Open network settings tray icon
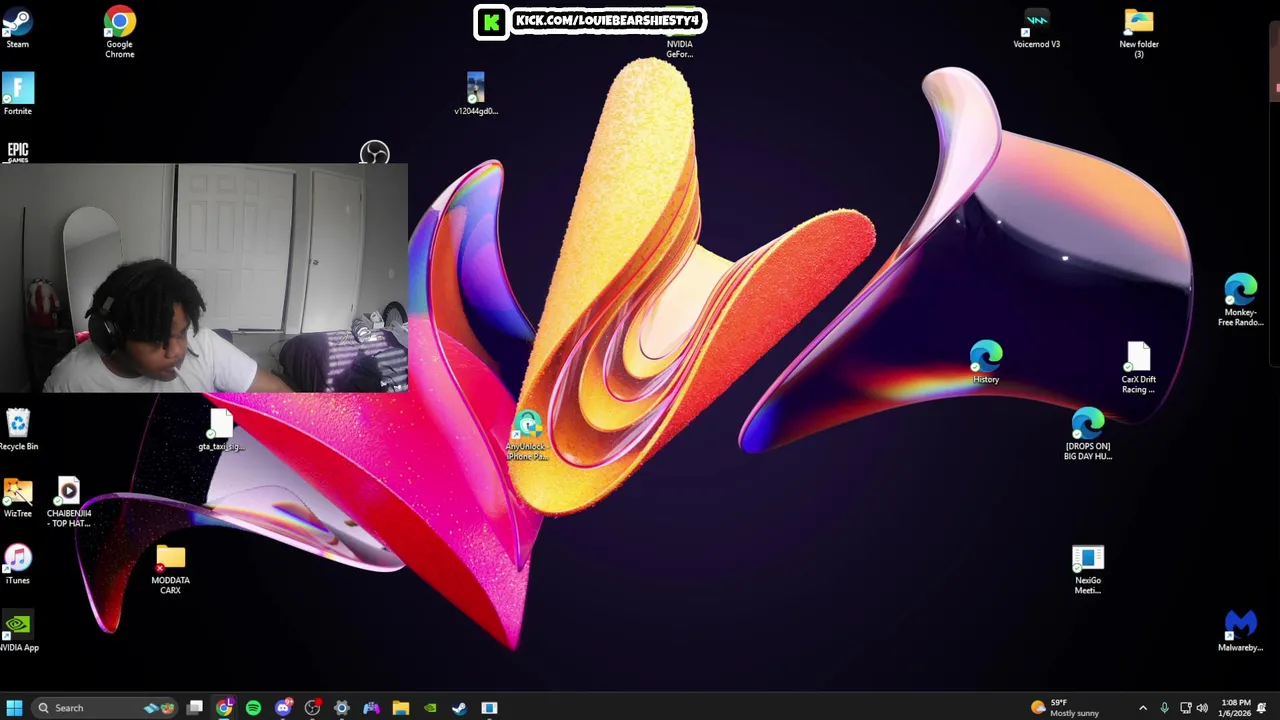1280x720 pixels. (1185, 708)
